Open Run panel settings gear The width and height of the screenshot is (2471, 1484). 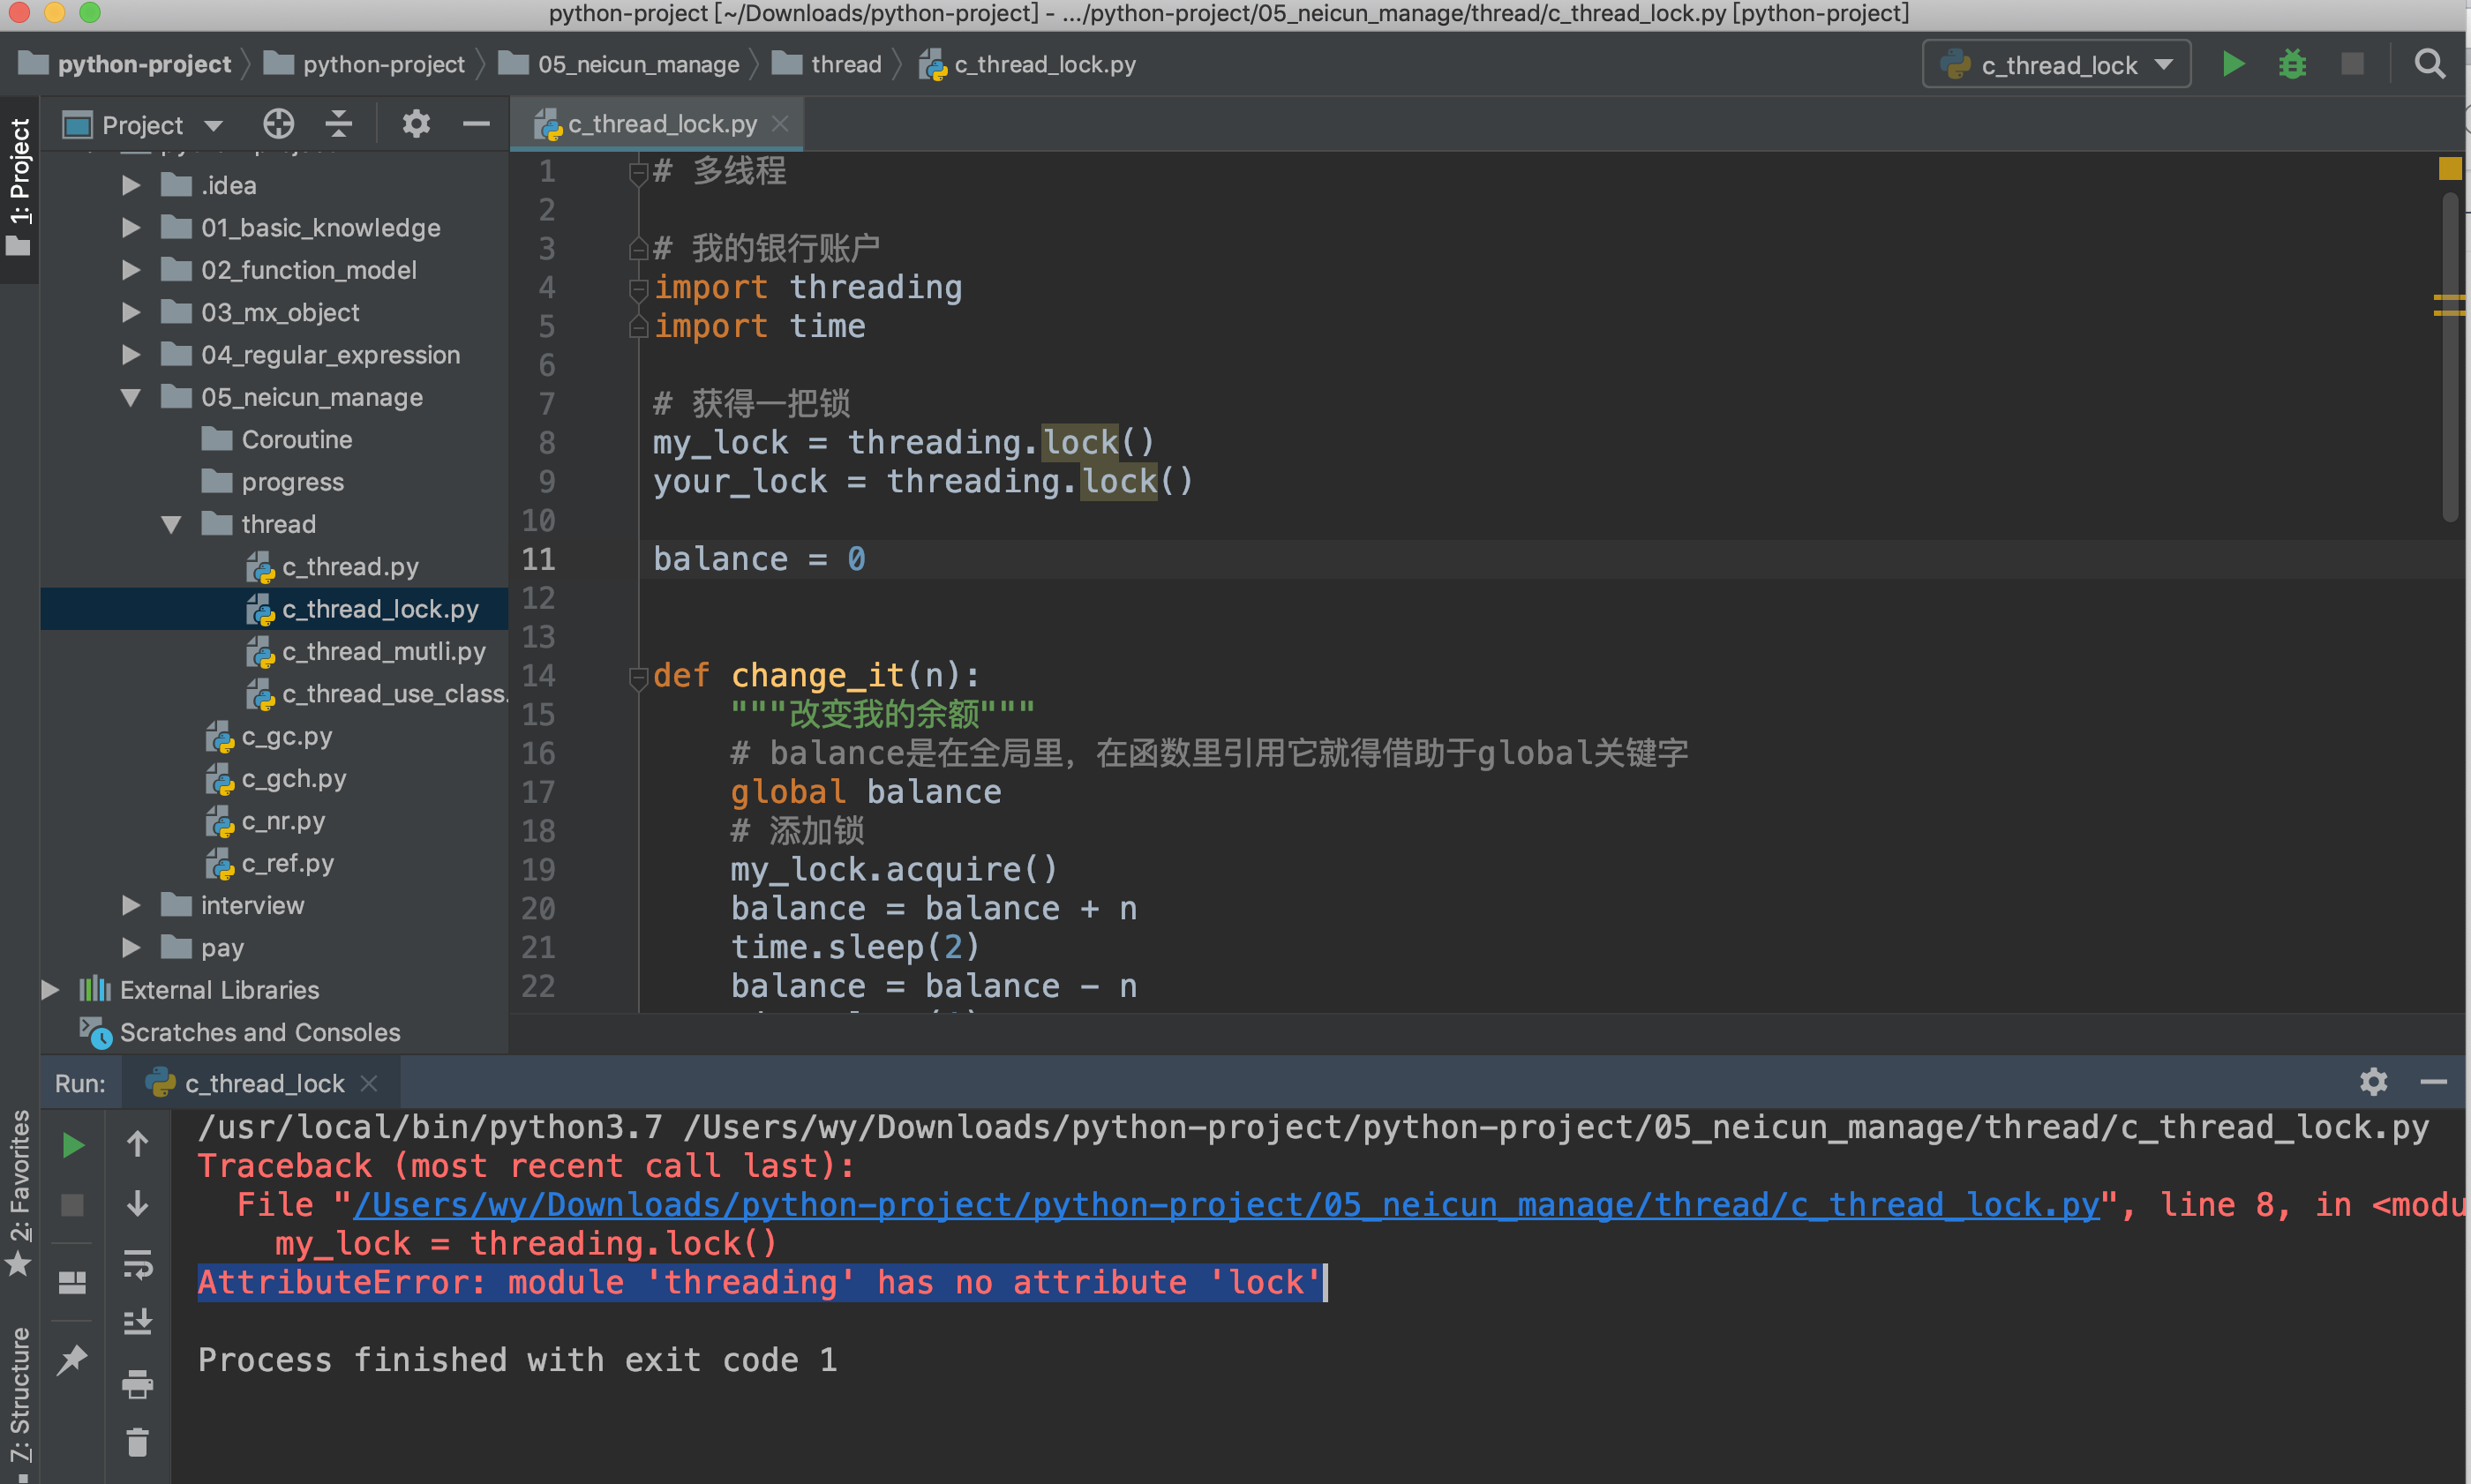(x=2374, y=1082)
